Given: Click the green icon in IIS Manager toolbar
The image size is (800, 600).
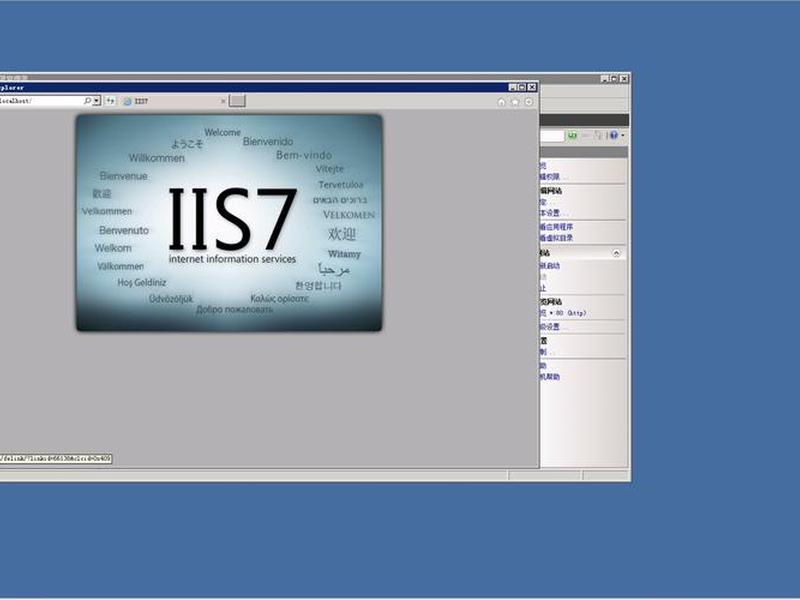Looking at the screenshot, I should point(572,135).
